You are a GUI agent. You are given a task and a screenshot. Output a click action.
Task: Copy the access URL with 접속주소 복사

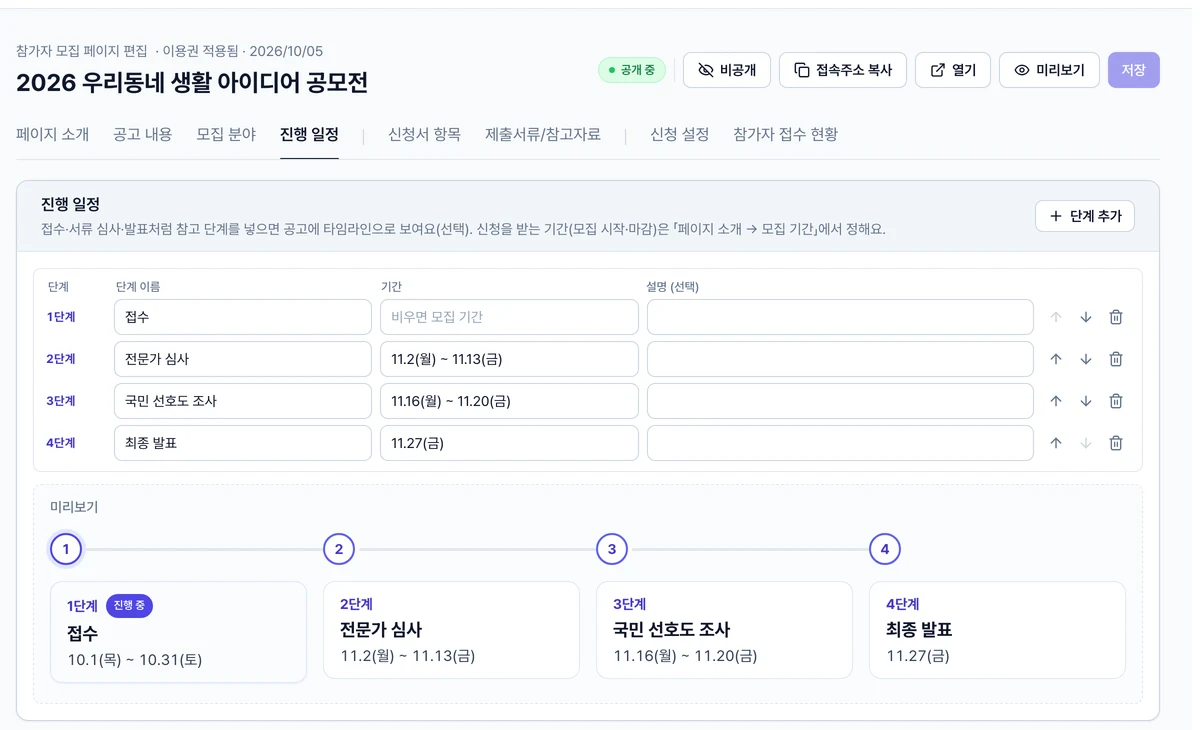click(843, 70)
